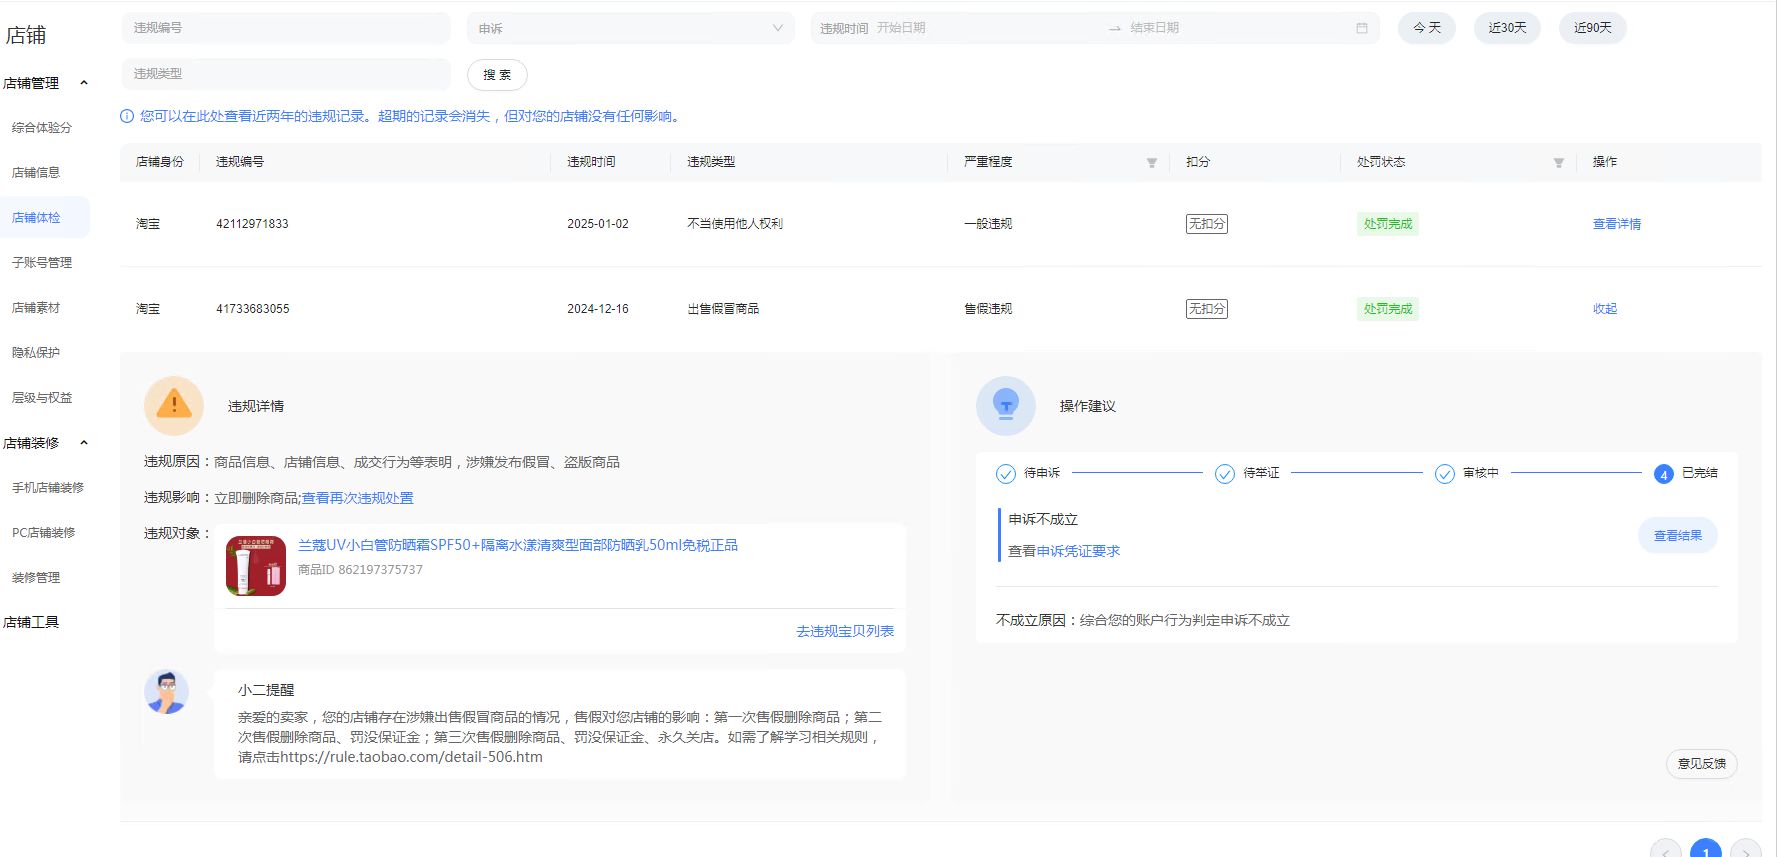
Task: Click the 待举证 step check icon
Action: coord(1225,474)
